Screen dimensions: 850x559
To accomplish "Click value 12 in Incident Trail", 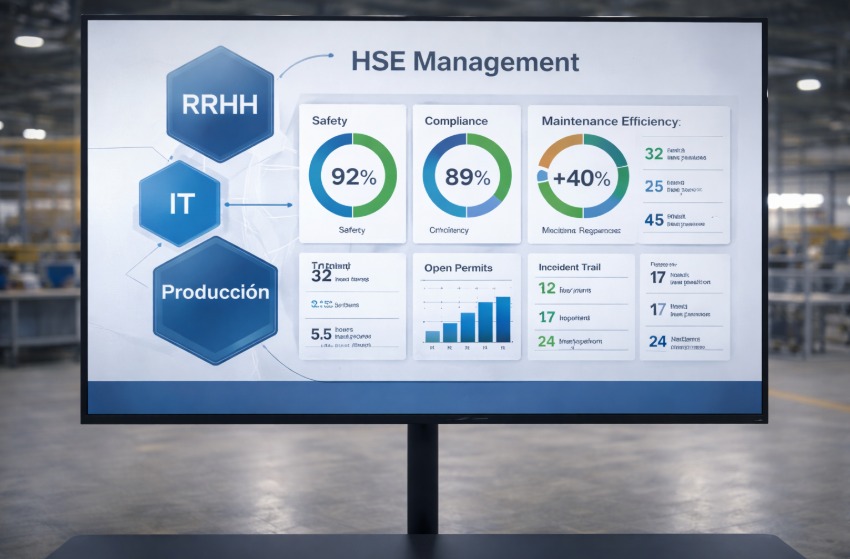I will (x=546, y=288).
